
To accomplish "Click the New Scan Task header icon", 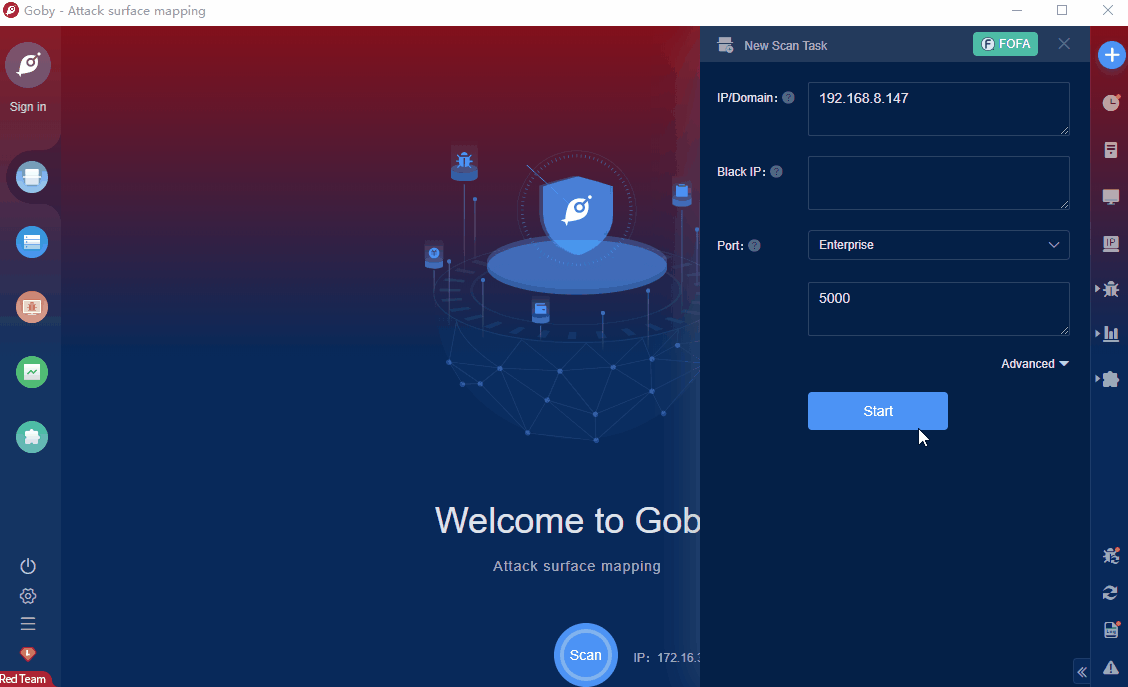I will 725,45.
